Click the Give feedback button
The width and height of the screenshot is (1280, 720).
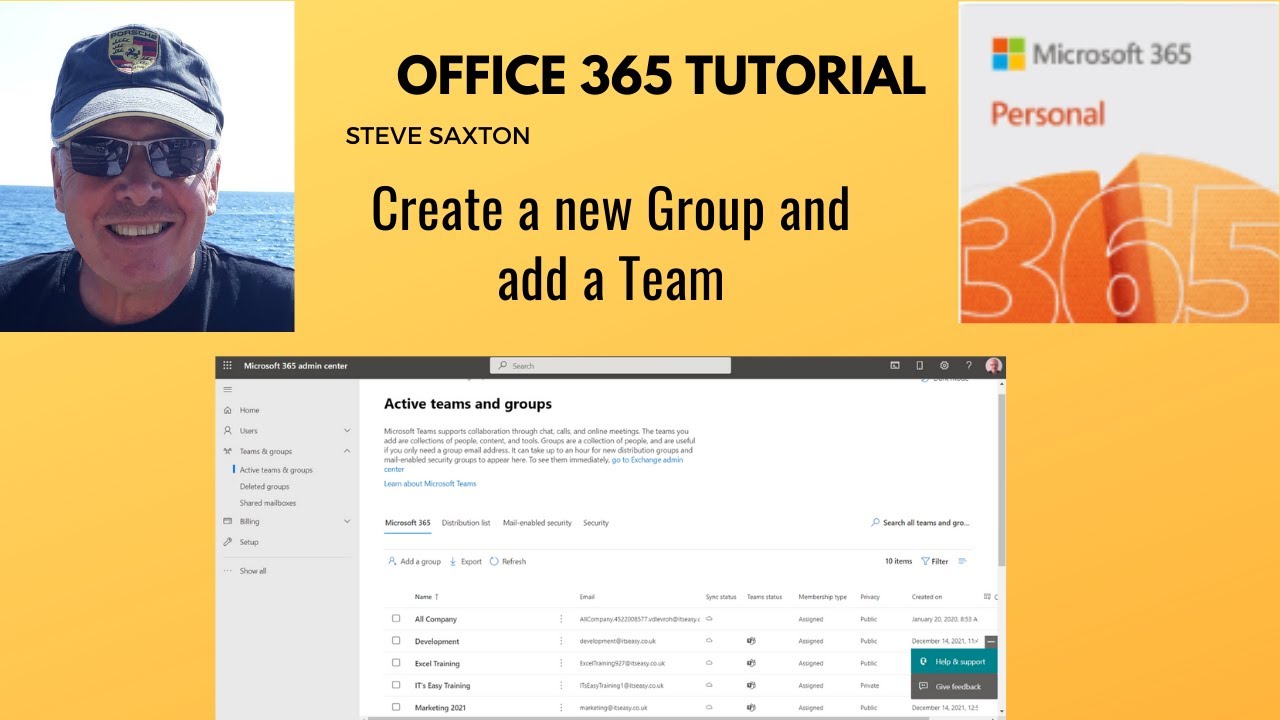(954, 687)
